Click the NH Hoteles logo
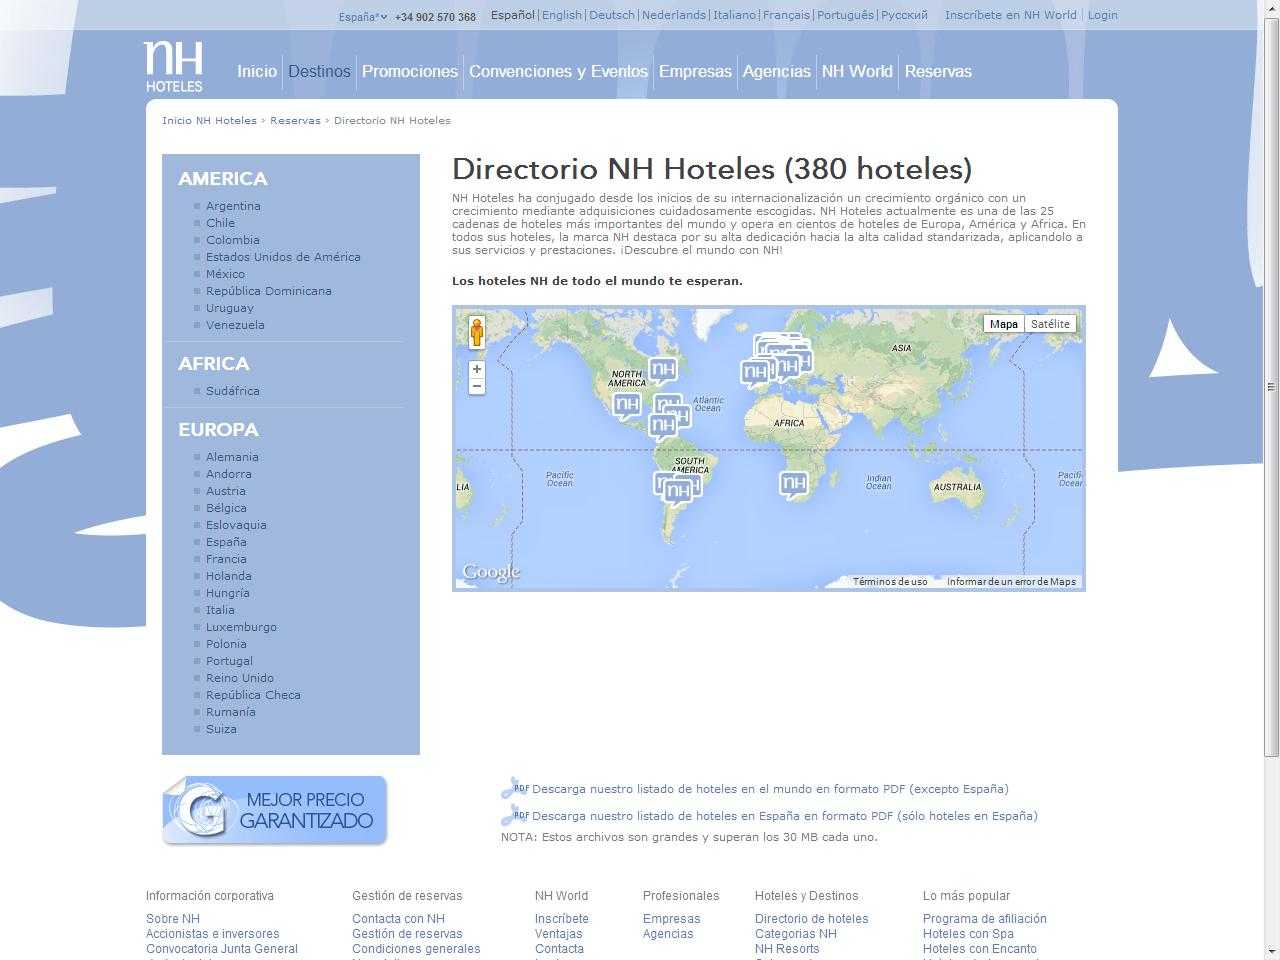The height and width of the screenshot is (960, 1280). point(174,67)
